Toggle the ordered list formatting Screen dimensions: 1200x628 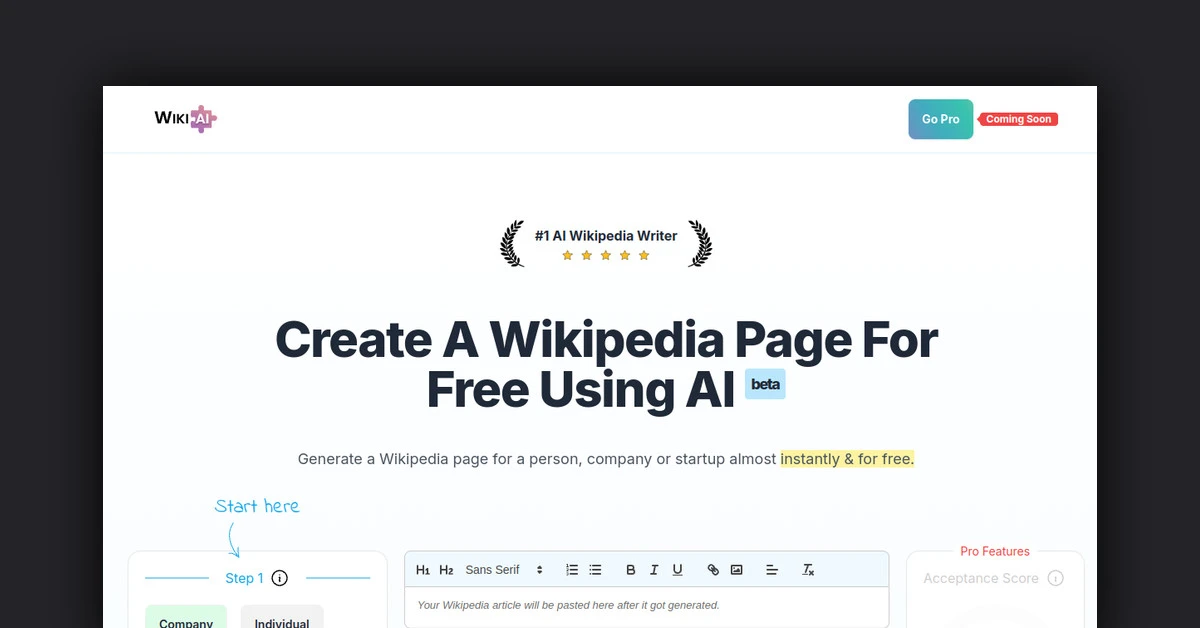572,569
